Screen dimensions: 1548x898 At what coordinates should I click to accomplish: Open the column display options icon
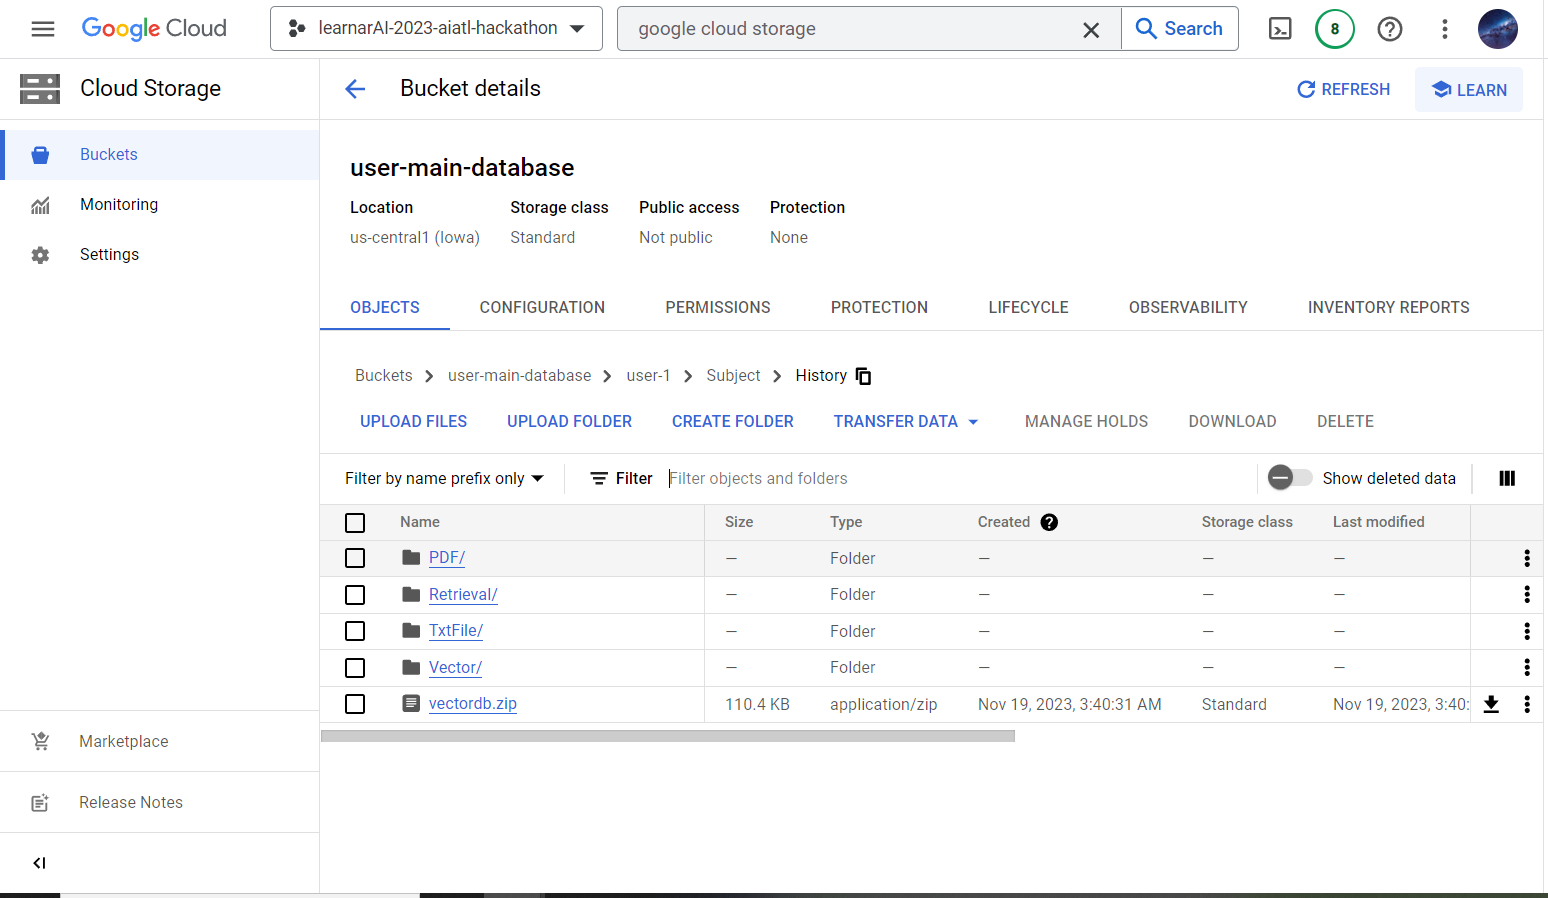pos(1507,479)
